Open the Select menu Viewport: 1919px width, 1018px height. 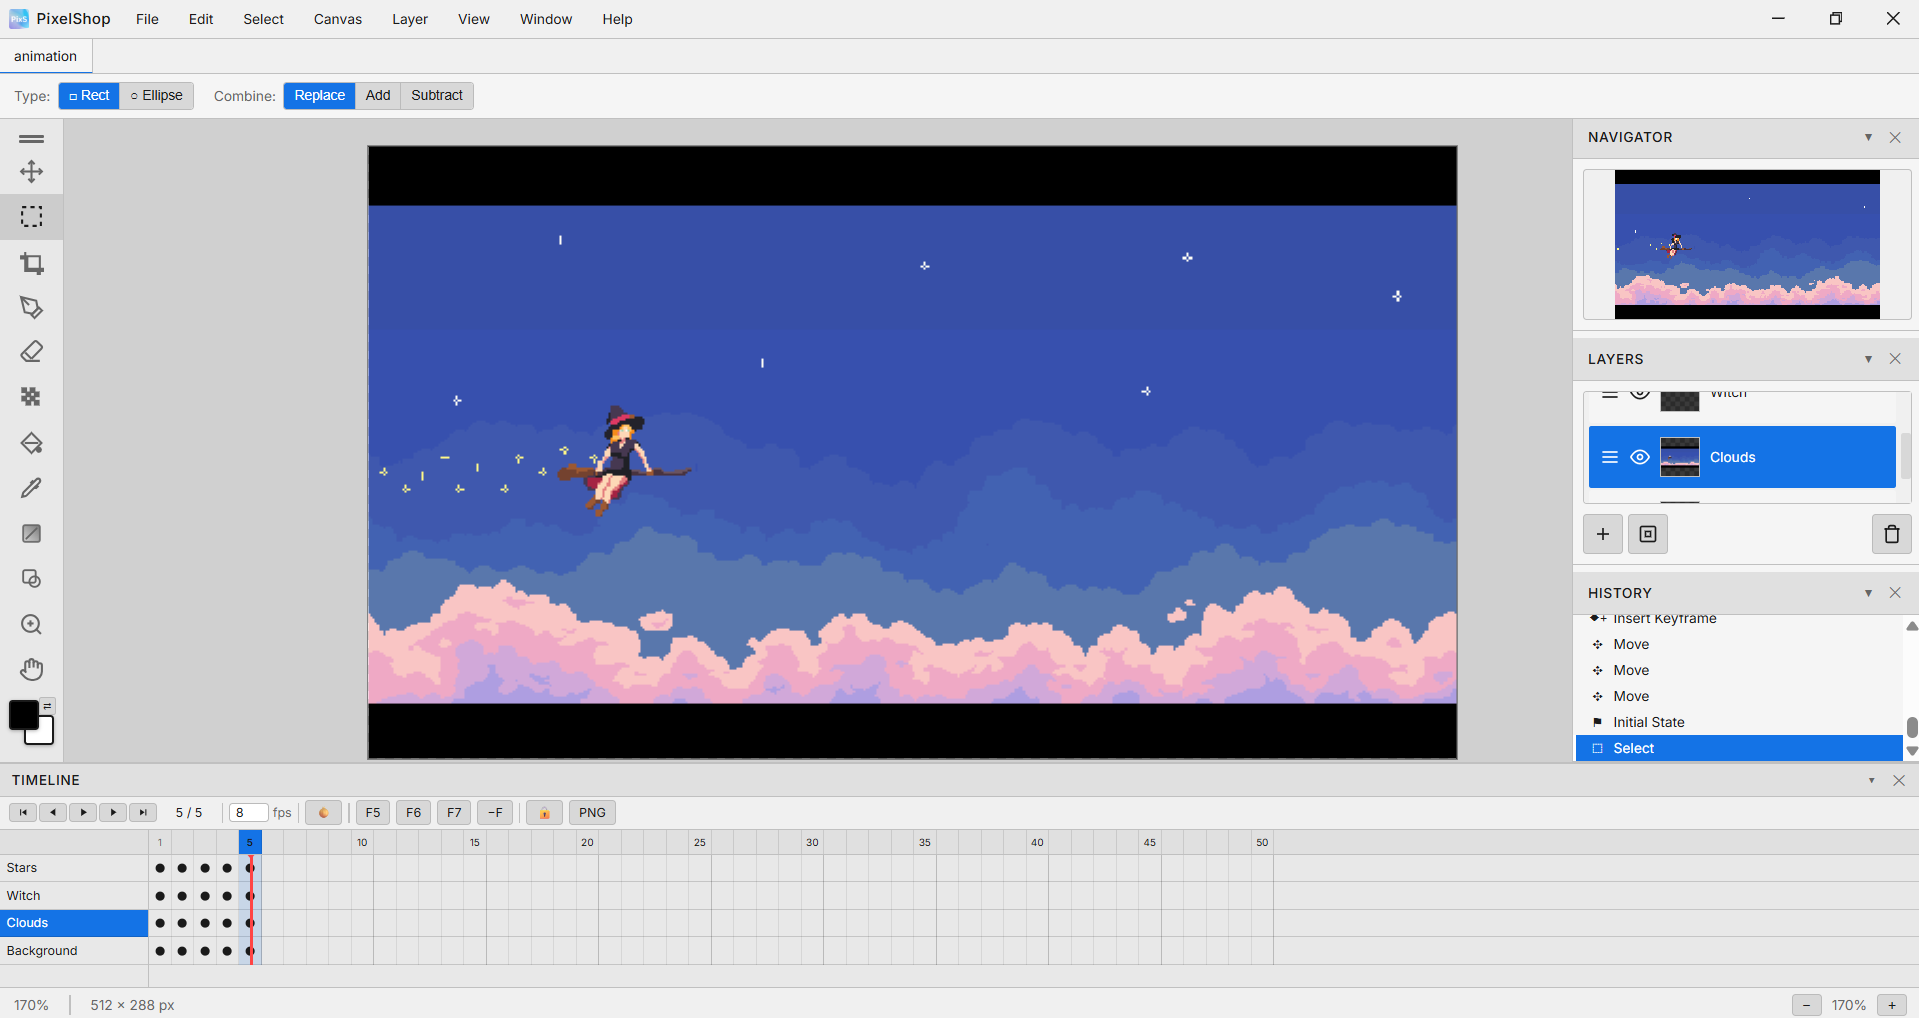pos(263,19)
